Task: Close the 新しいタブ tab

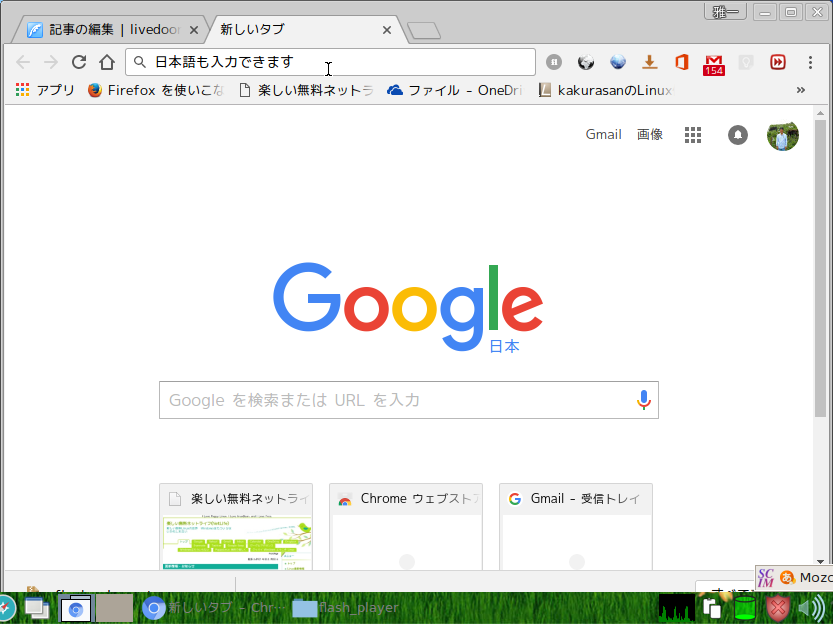Action: tap(387, 30)
